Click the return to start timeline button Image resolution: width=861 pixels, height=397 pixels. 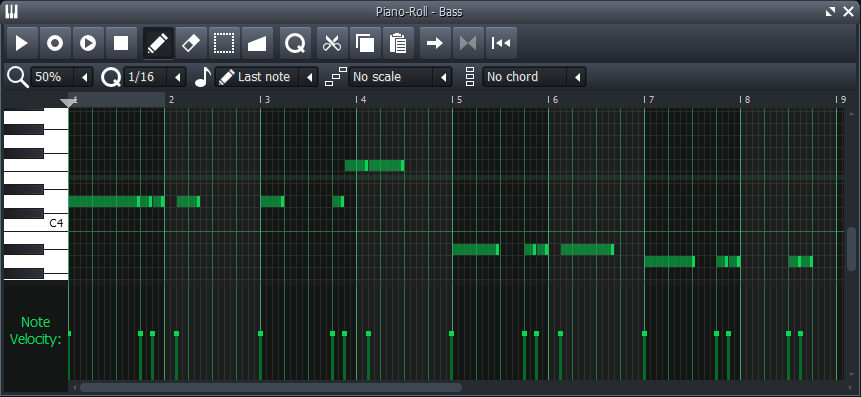tap(501, 43)
